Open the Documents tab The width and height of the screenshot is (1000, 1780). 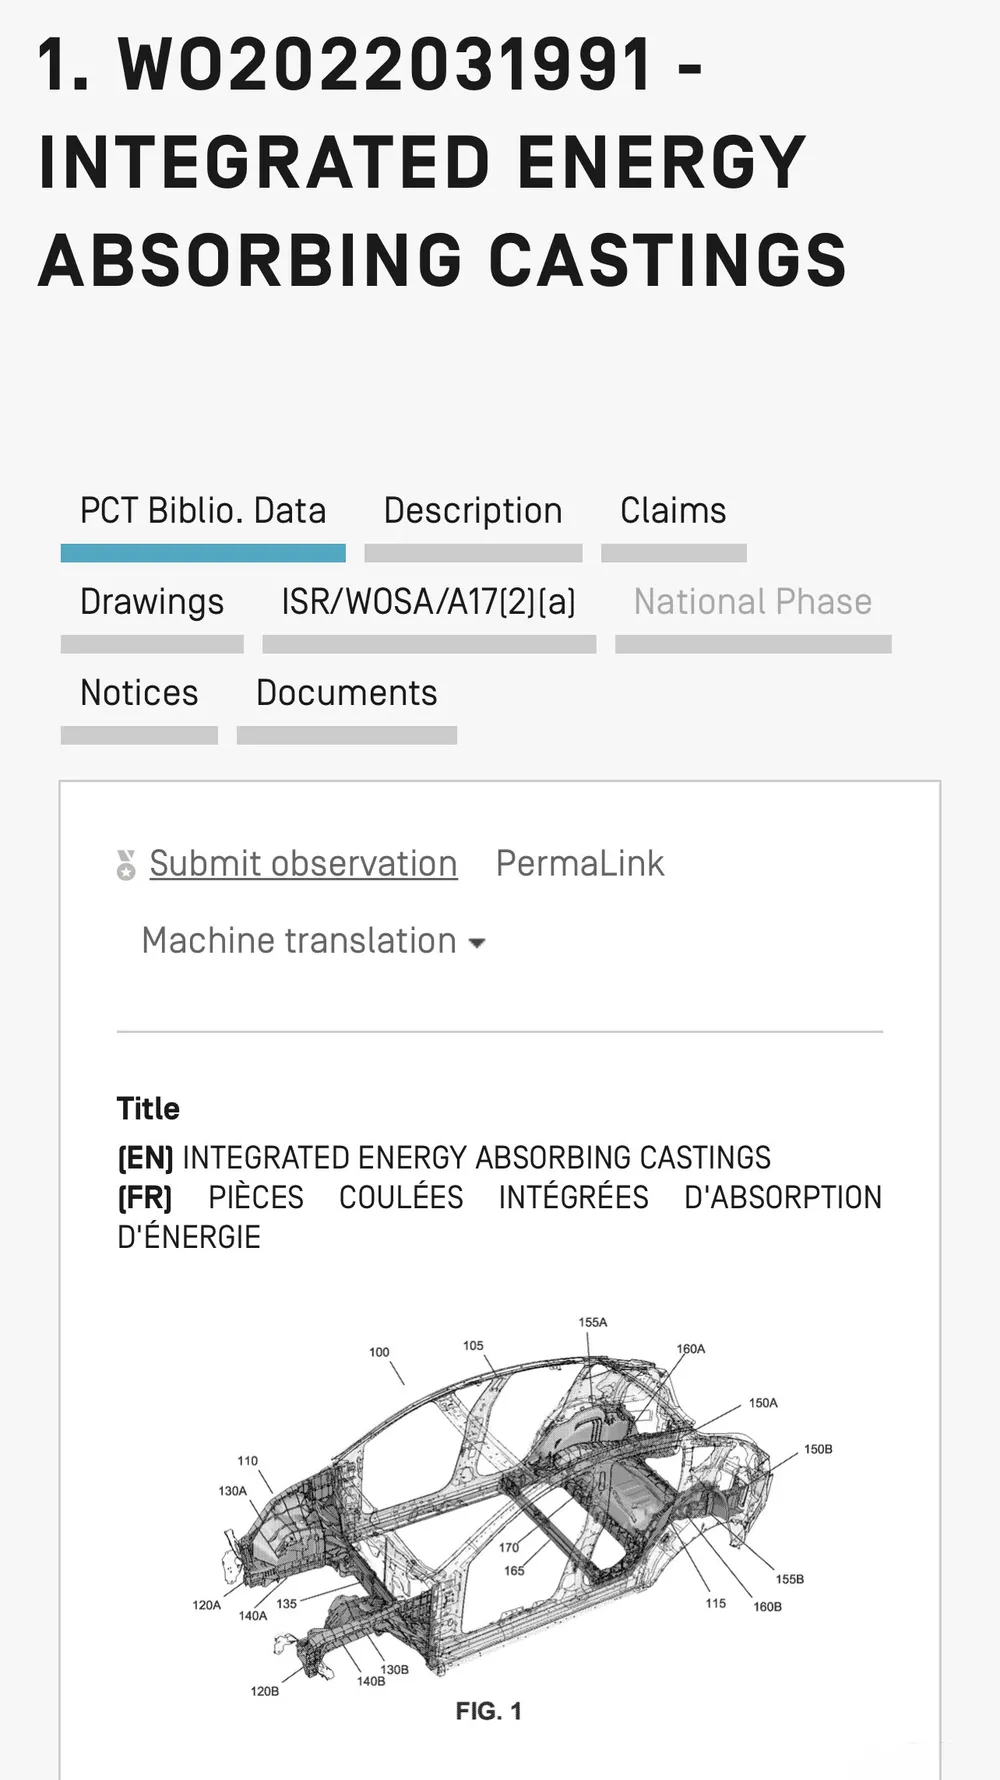(x=346, y=693)
